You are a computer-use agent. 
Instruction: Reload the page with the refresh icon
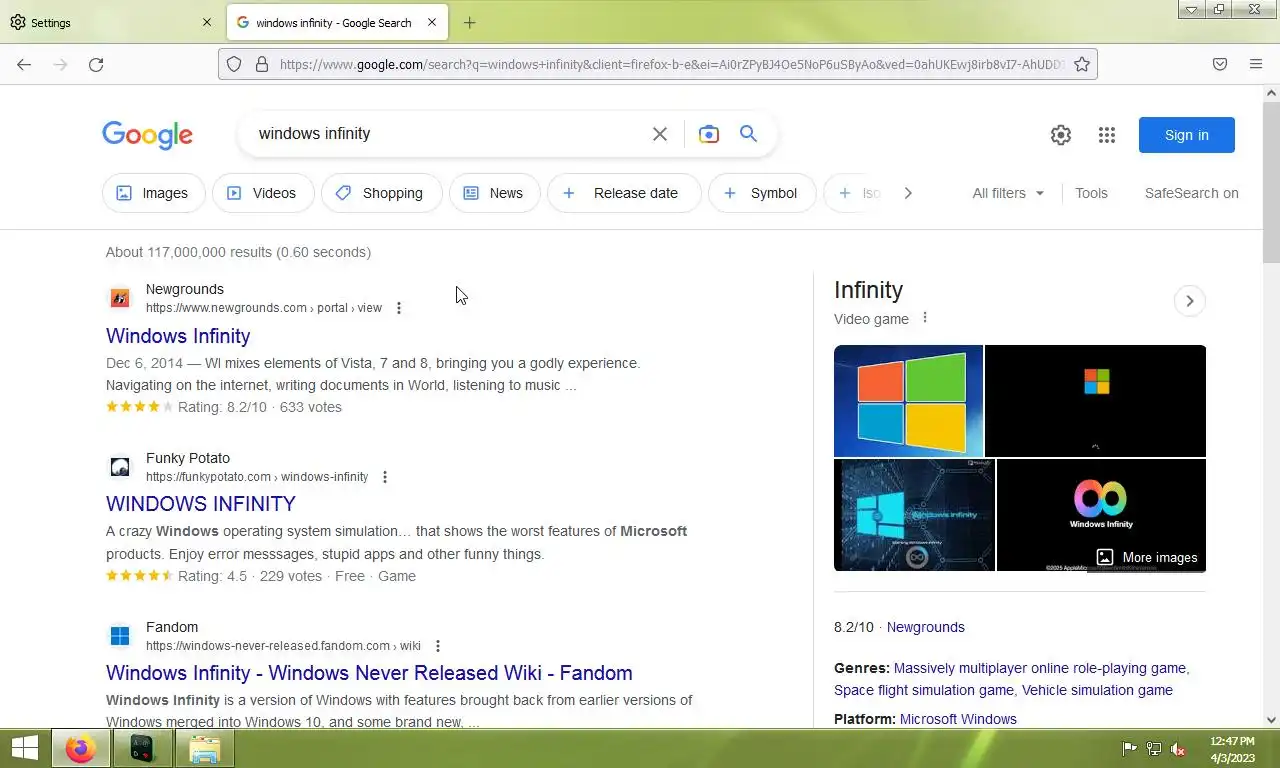(x=96, y=64)
